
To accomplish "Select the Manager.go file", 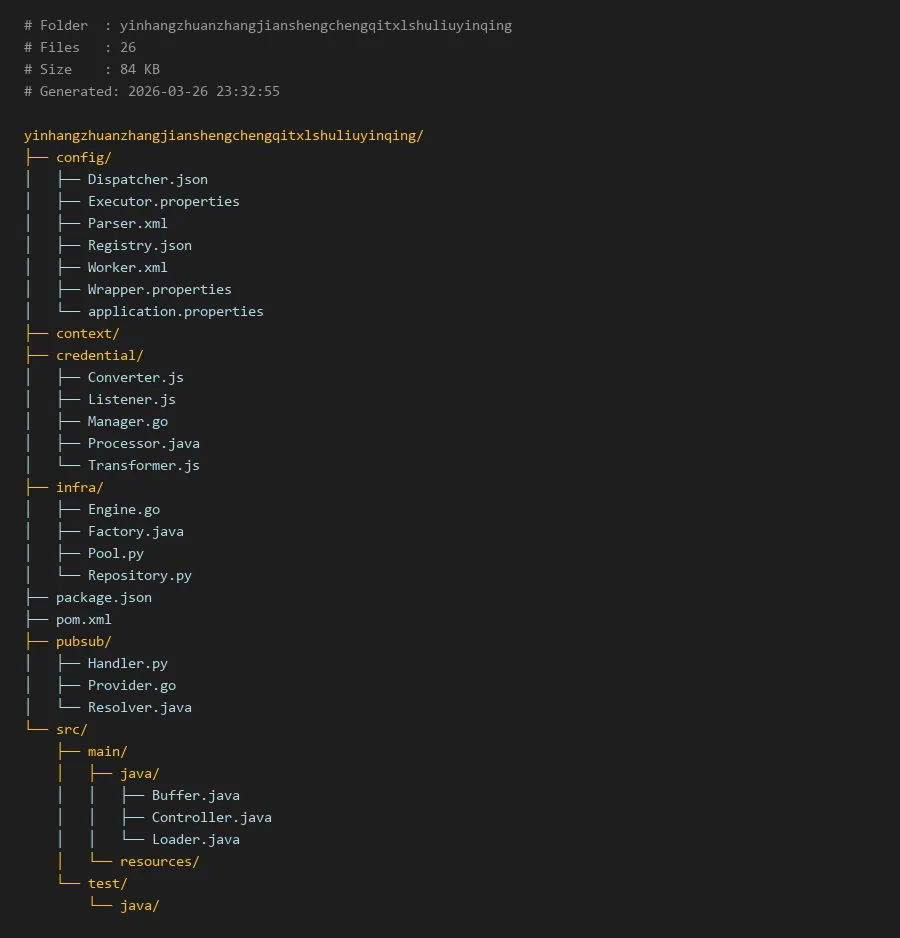I will pyautogui.click(x=127, y=421).
